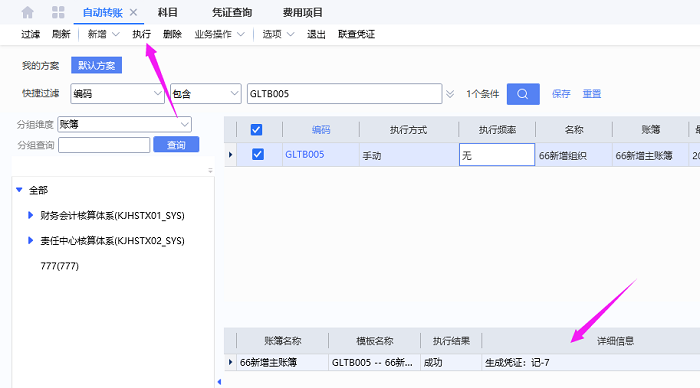The image size is (700, 388).
Task: Click the 分组查询 input field
Action: 104,145
